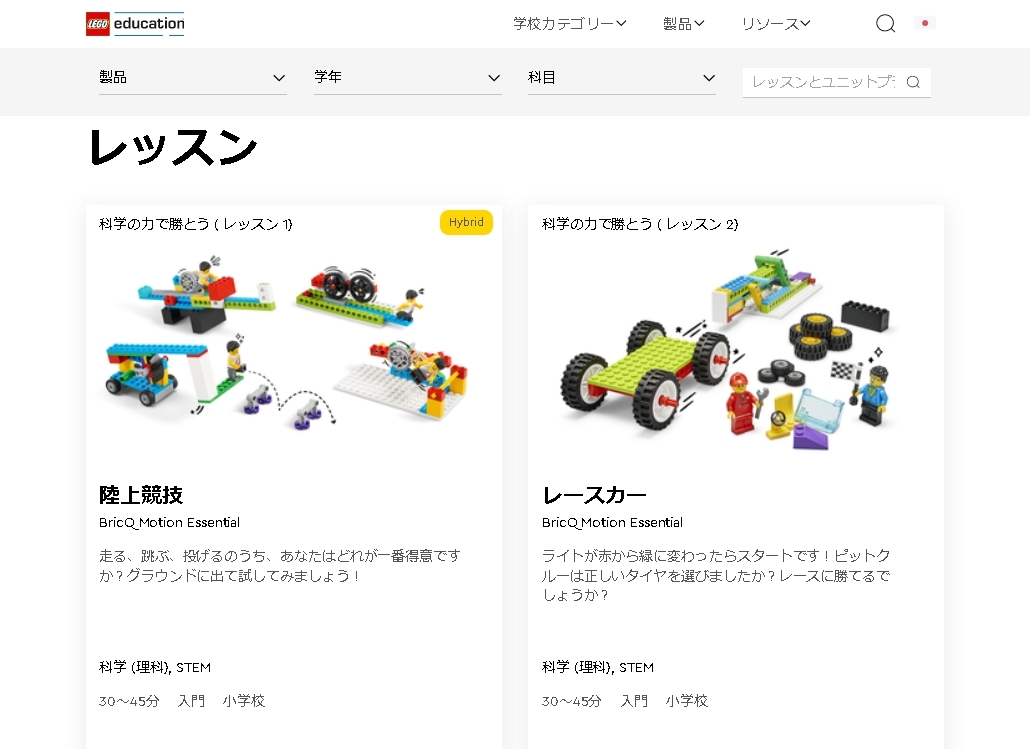Open the search magnifier in header
Screen dimensions: 1030x749
(885, 24)
